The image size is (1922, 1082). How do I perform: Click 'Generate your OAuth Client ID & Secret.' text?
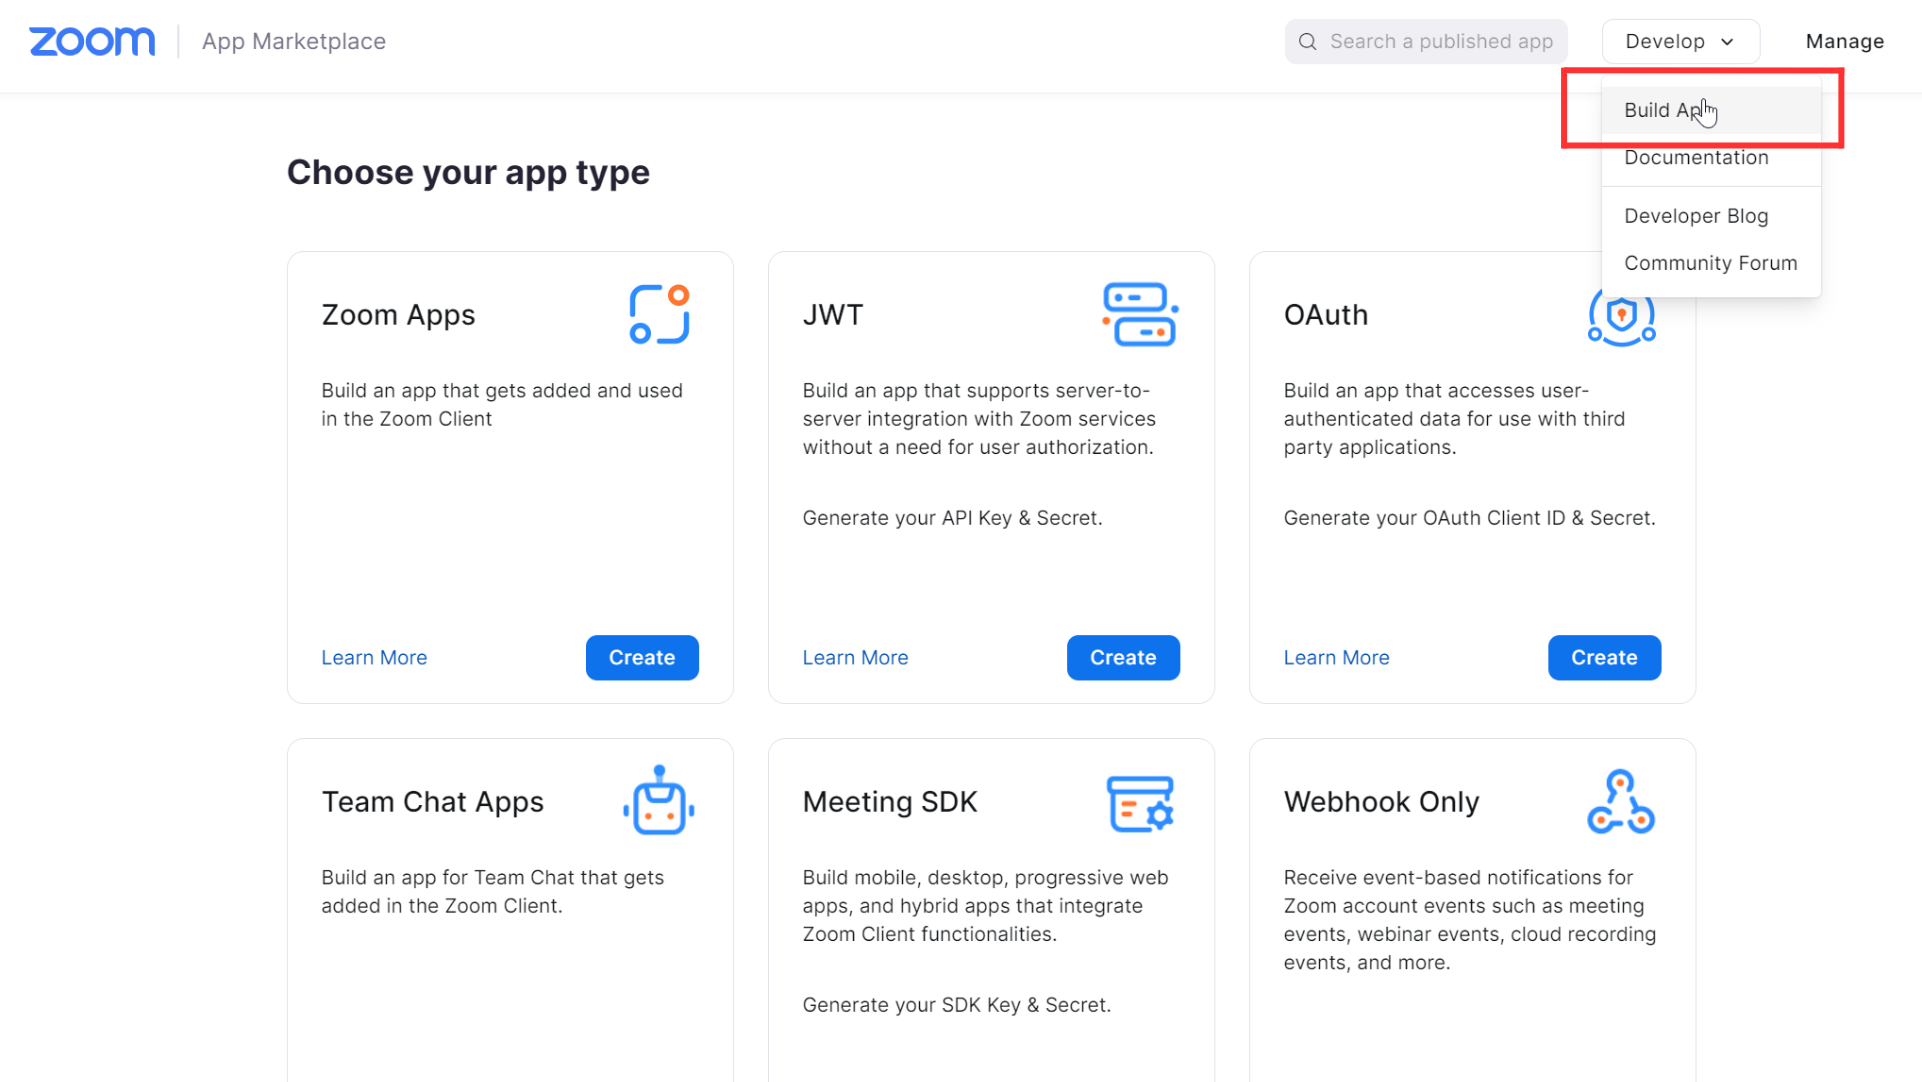tap(1469, 518)
